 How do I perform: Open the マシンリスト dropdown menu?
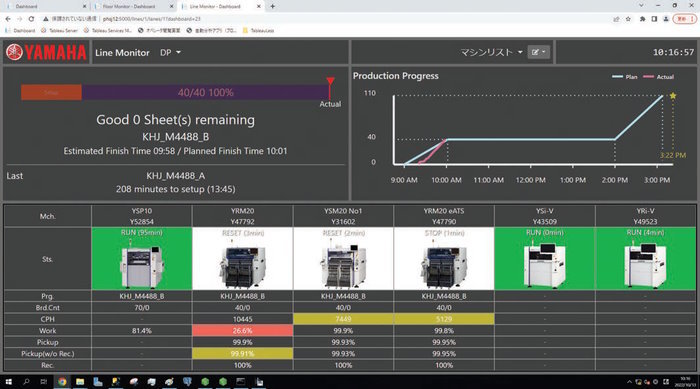tap(492, 52)
